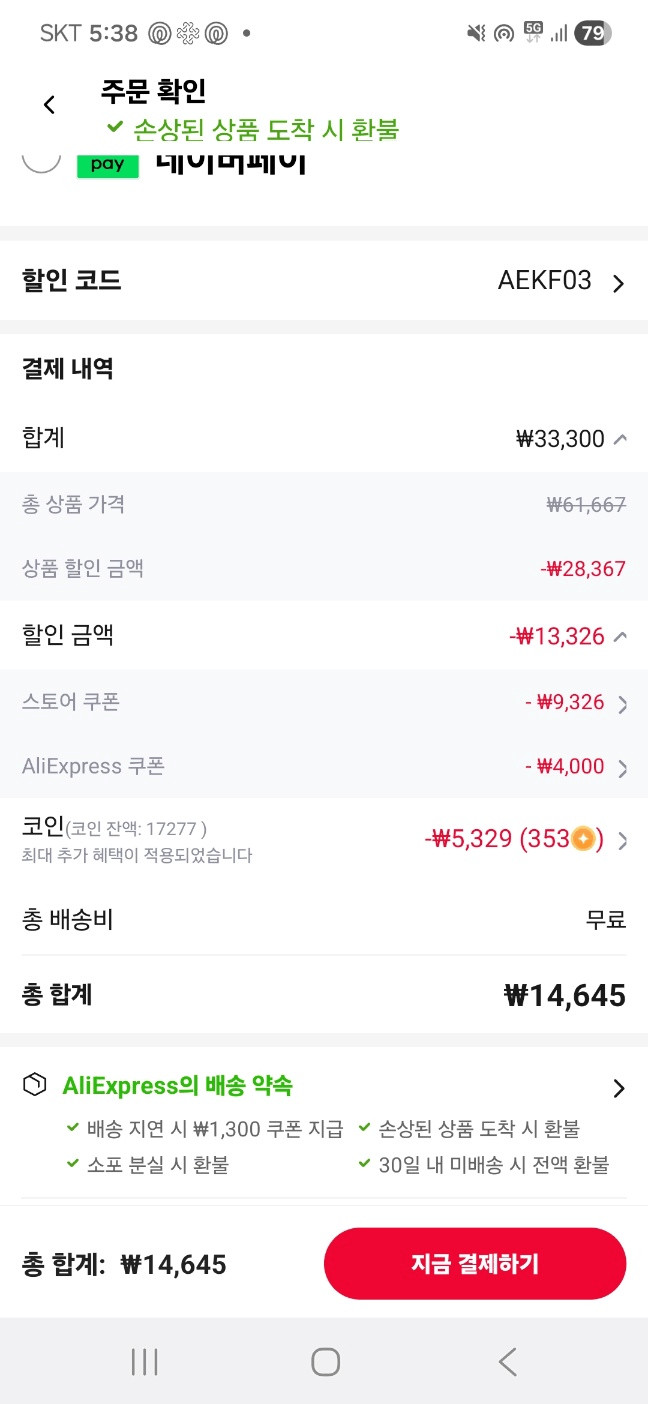Tap the back arrow on 주문 확인 header
This screenshot has width=648, height=1404.
click(x=47, y=104)
